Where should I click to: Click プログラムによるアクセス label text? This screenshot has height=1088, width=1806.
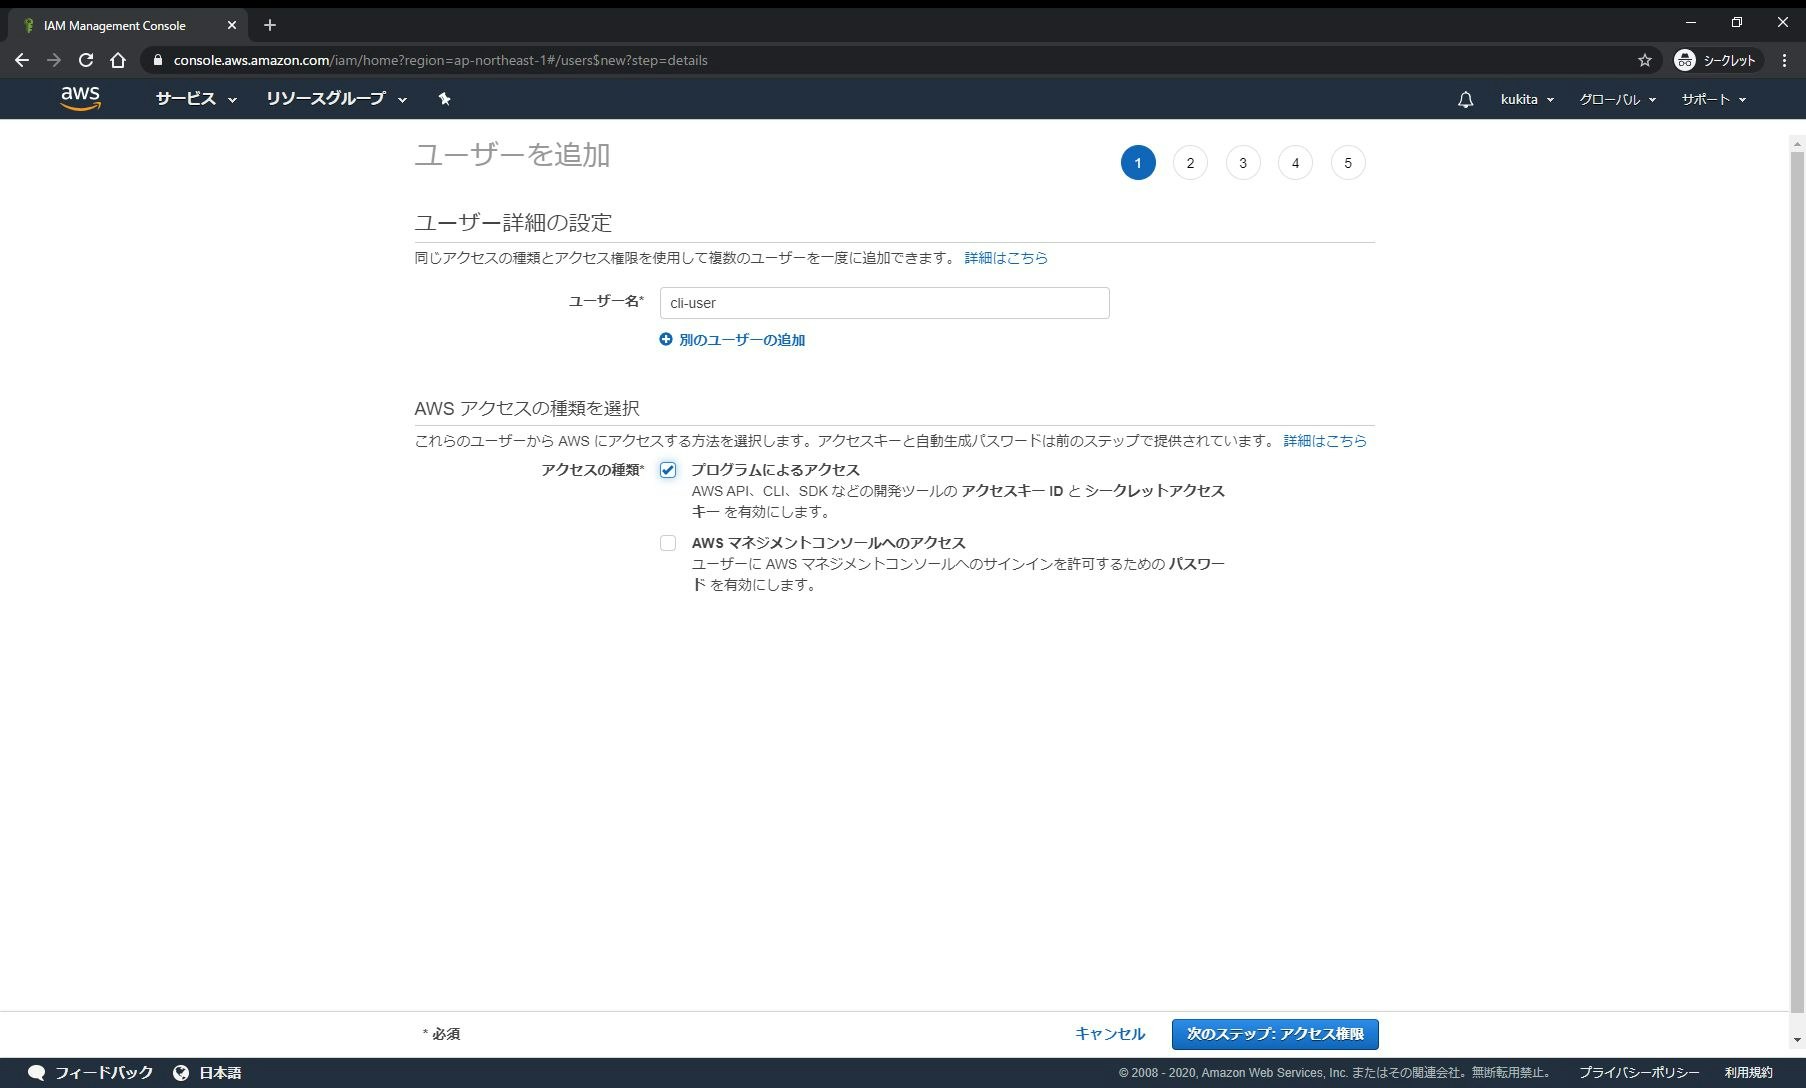point(775,470)
